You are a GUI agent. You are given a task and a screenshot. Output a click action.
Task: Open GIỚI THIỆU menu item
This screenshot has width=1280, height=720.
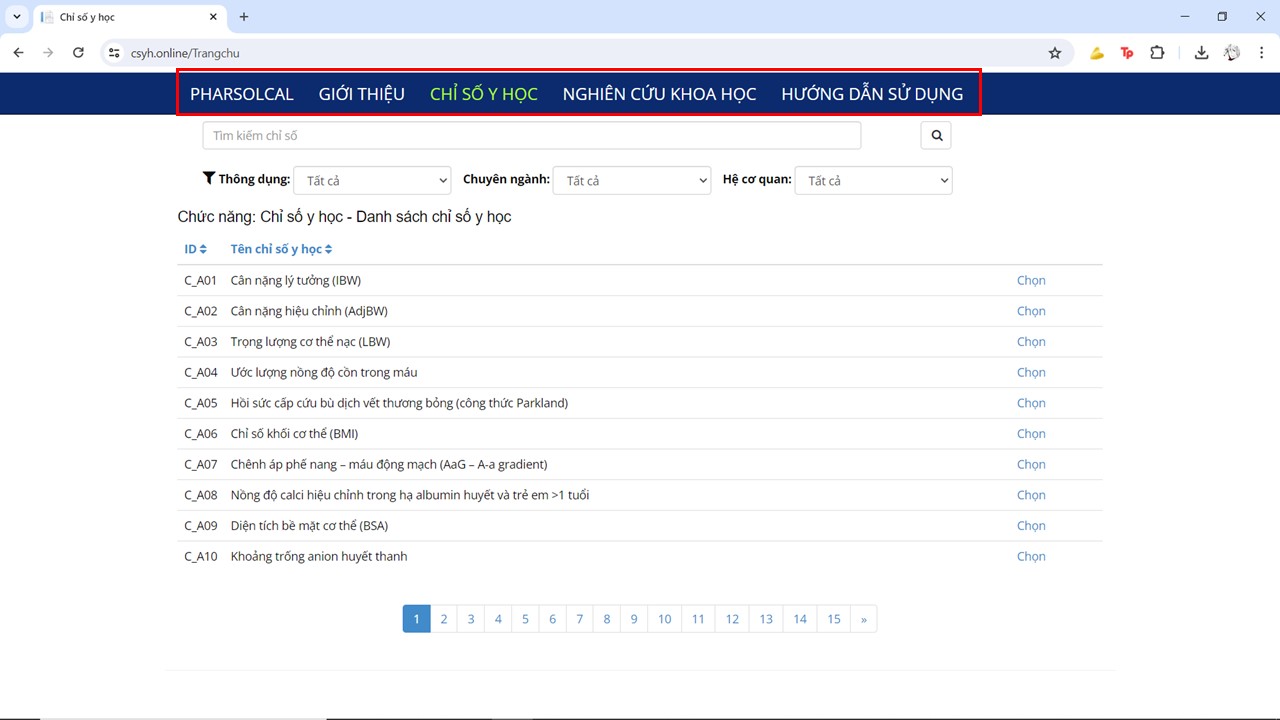(x=362, y=94)
